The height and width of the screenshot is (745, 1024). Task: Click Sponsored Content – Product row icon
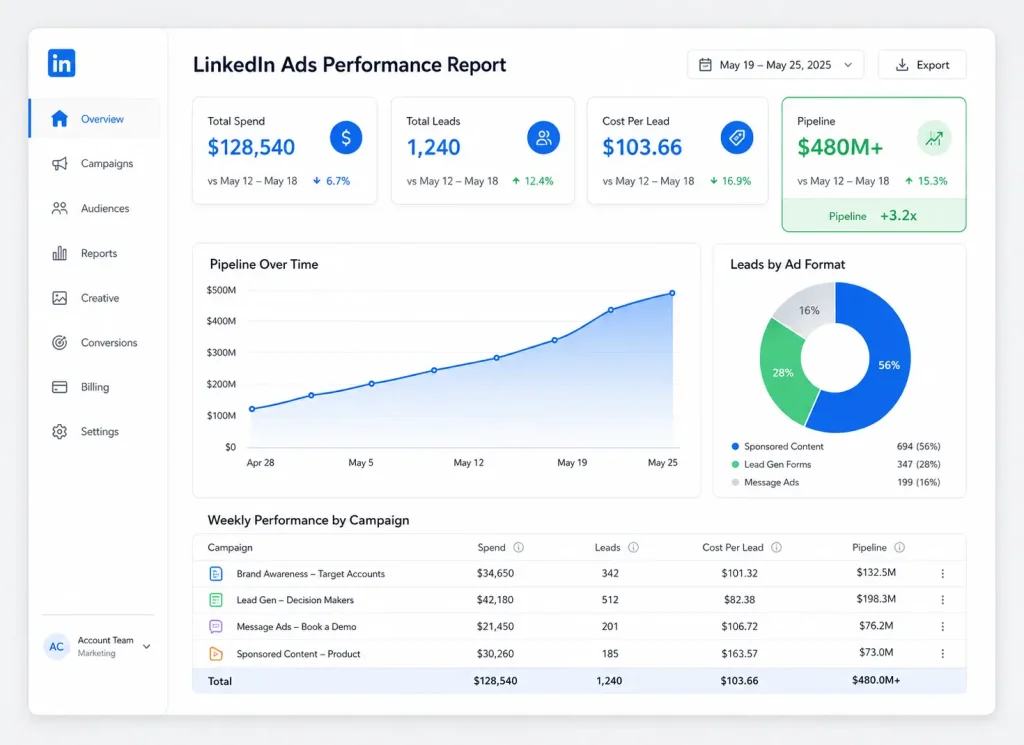tap(216, 654)
